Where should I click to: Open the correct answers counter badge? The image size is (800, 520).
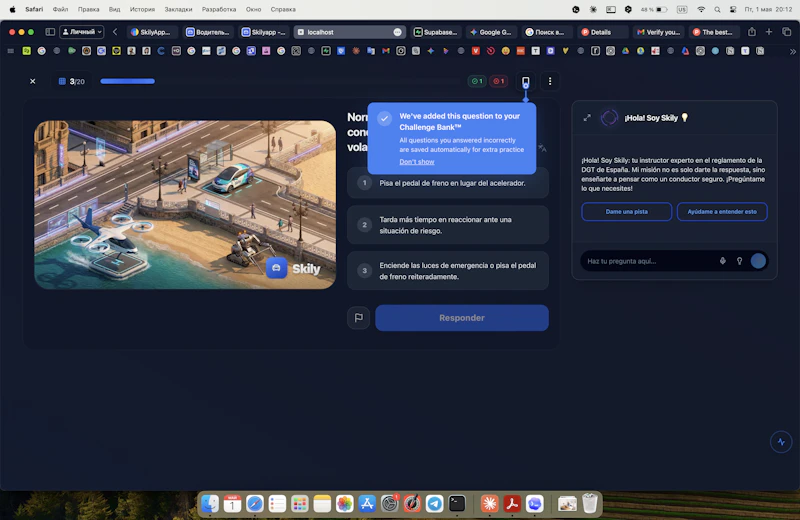[x=477, y=81]
